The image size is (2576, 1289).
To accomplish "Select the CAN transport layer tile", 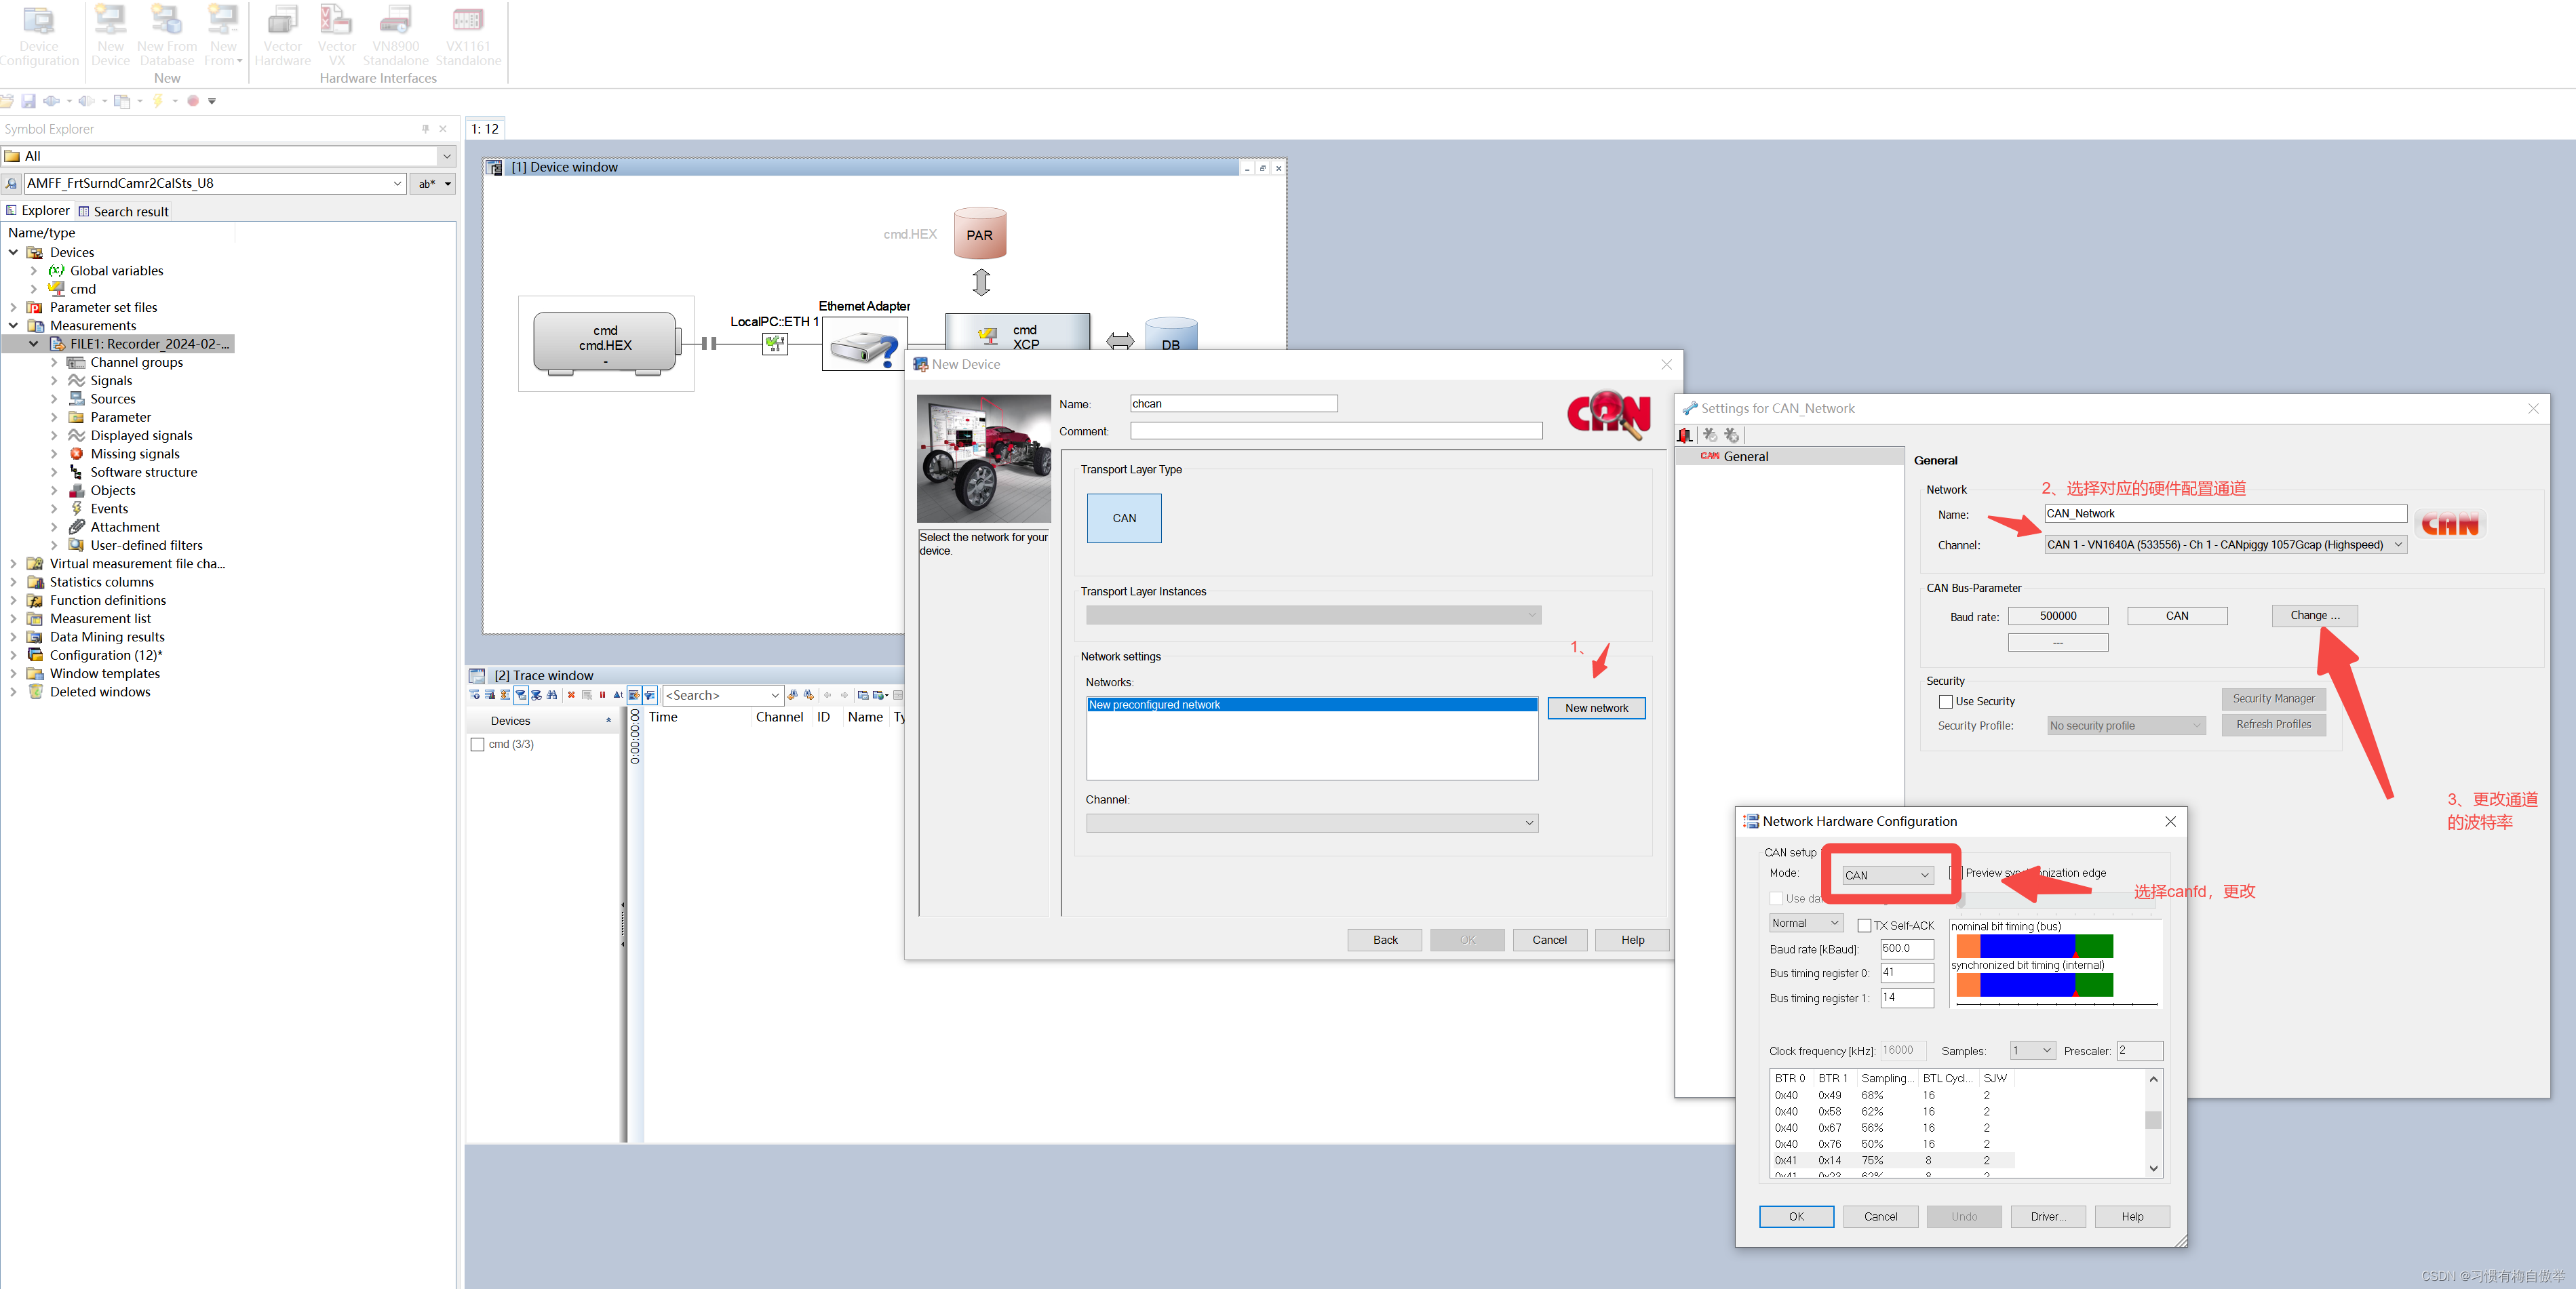I will (1124, 518).
